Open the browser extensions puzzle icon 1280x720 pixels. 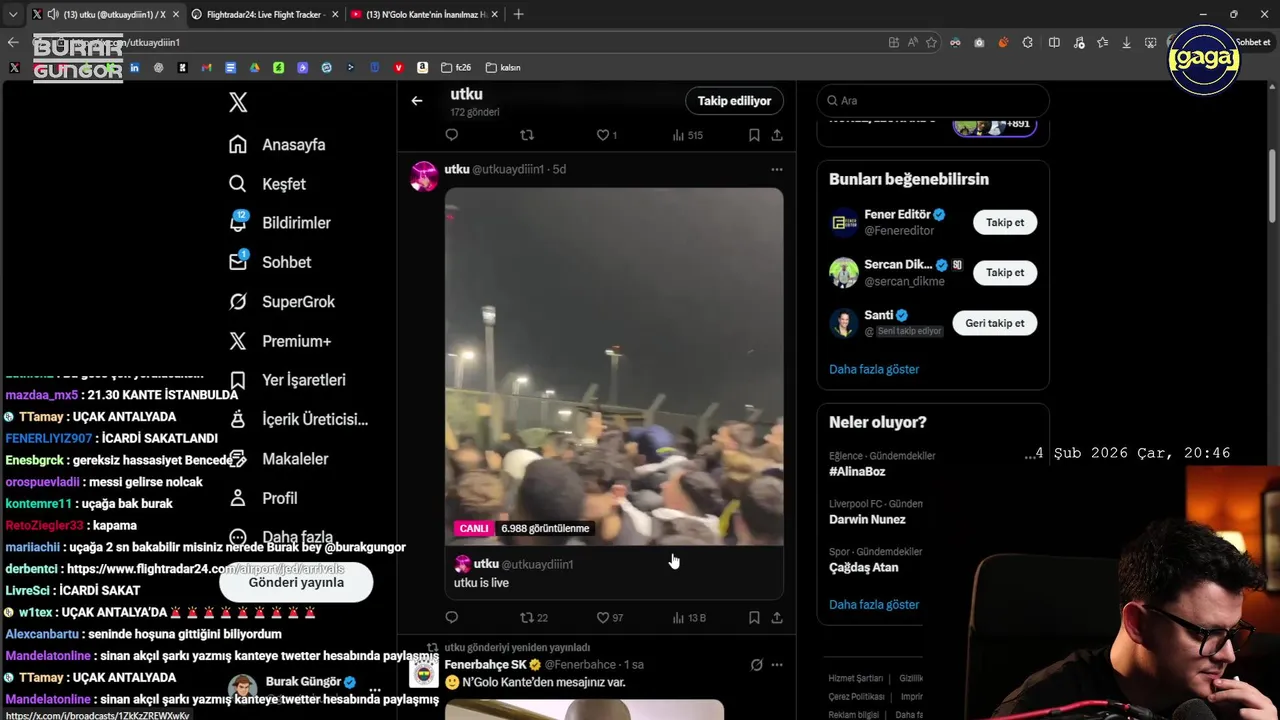1028,42
